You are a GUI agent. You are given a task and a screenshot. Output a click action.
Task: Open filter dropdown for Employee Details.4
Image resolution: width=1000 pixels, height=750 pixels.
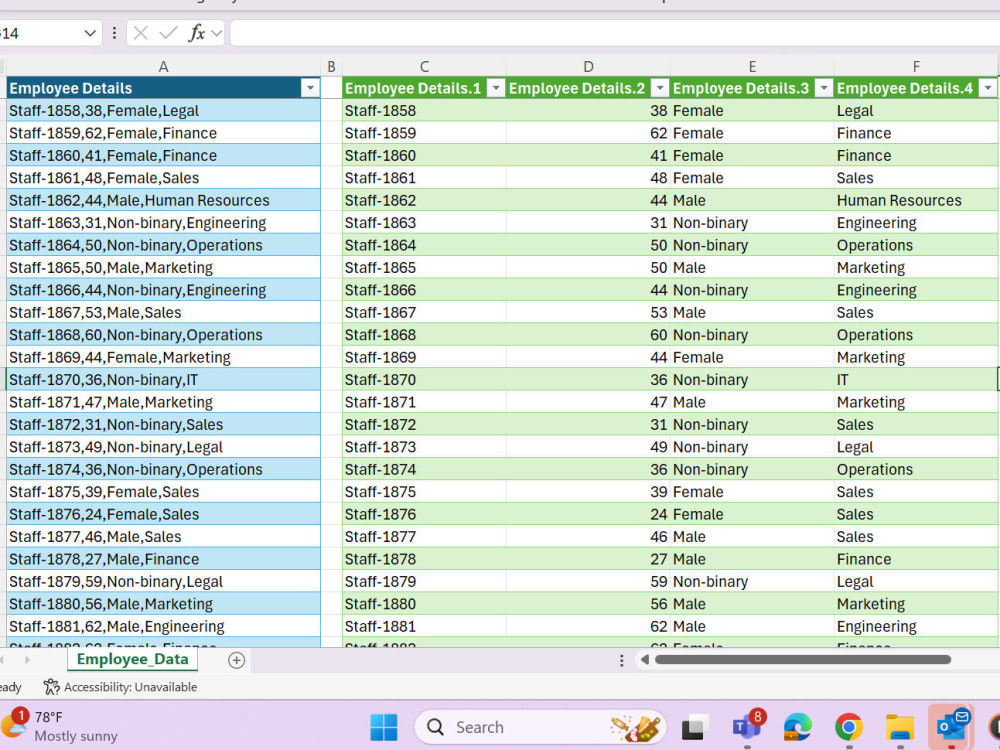(988, 88)
